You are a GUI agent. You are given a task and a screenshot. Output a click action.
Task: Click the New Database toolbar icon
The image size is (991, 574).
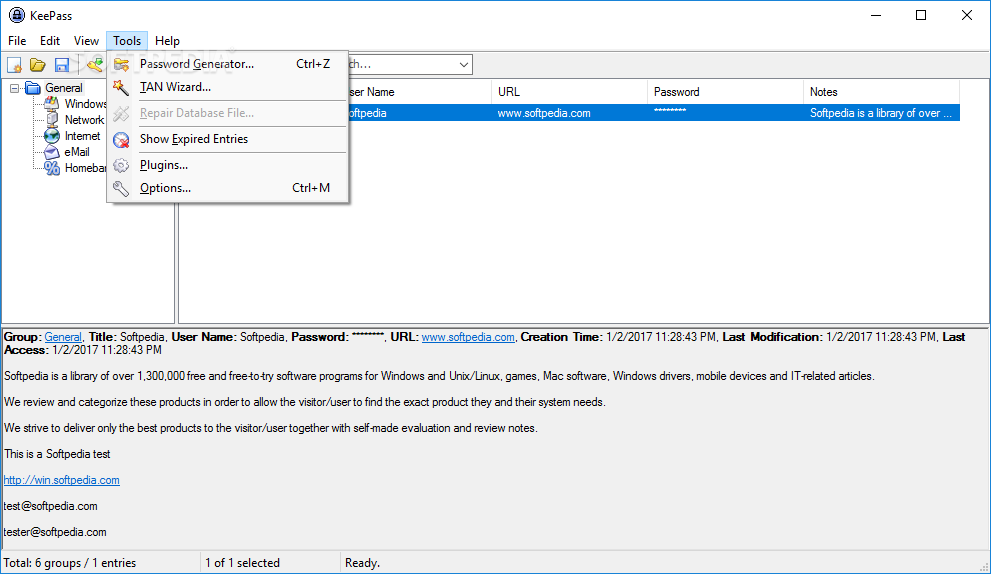pyautogui.click(x=15, y=64)
